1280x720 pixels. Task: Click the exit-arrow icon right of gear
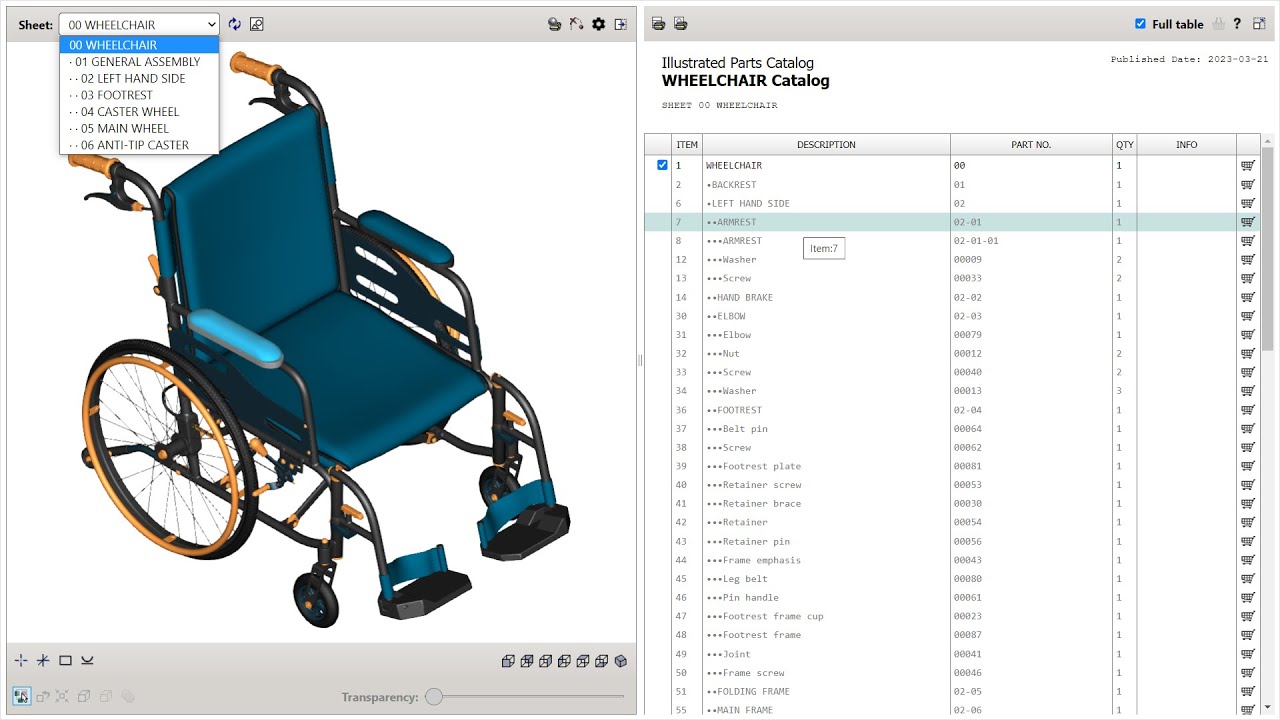(x=620, y=24)
